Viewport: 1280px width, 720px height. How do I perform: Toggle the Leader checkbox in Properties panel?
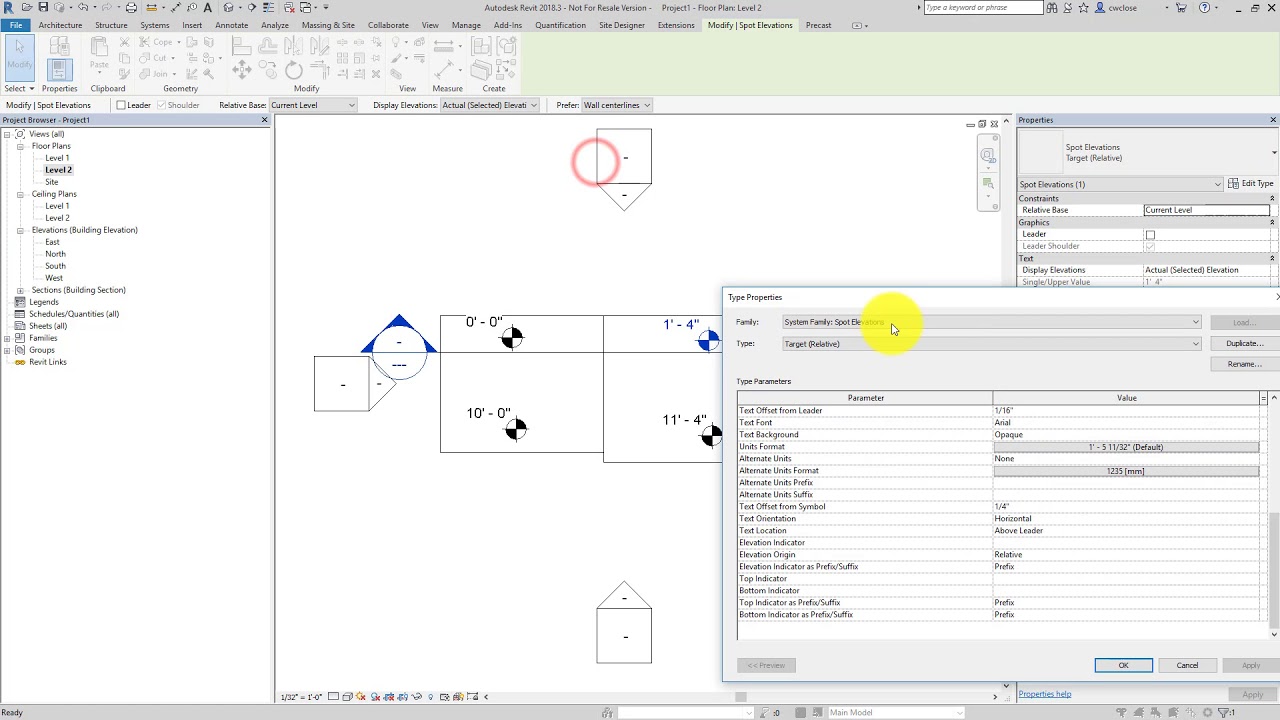coord(1150,234)
